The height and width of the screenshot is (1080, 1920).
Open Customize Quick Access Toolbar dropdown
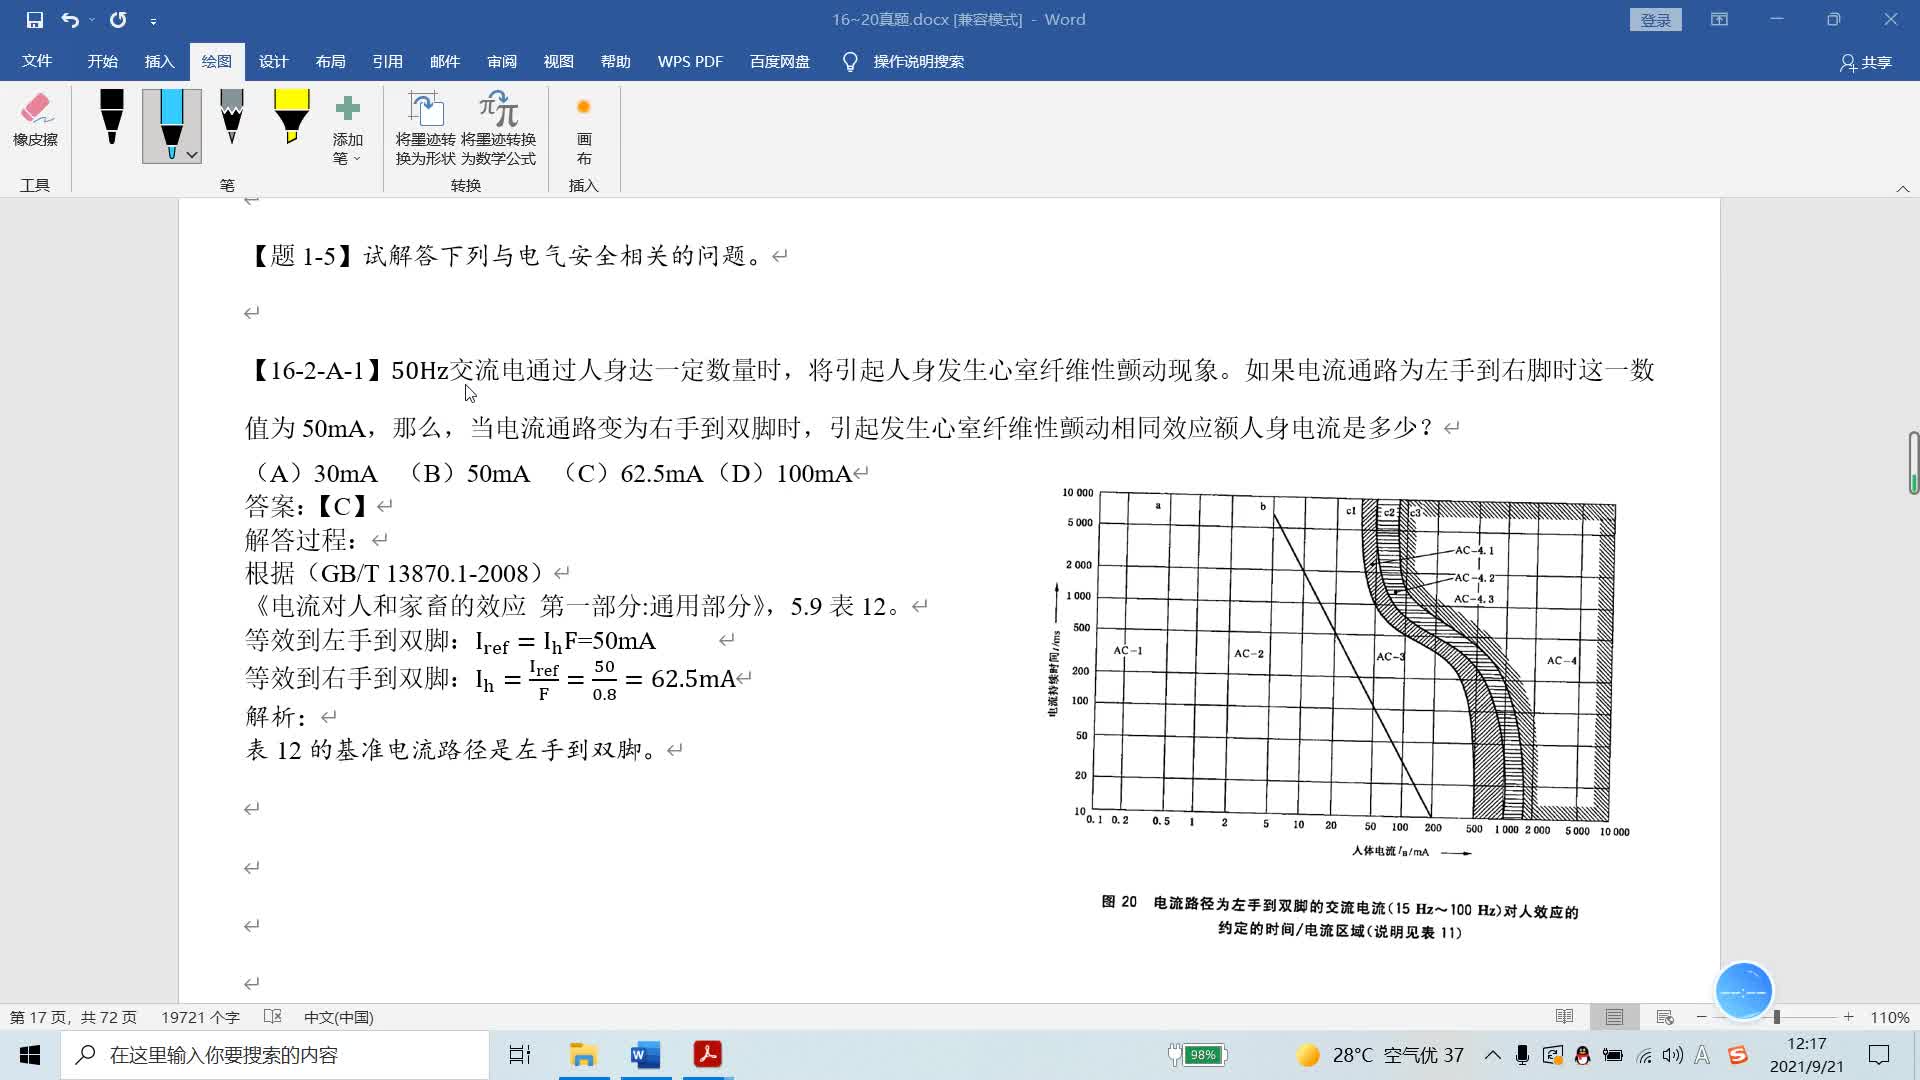(x=153, y=20)
